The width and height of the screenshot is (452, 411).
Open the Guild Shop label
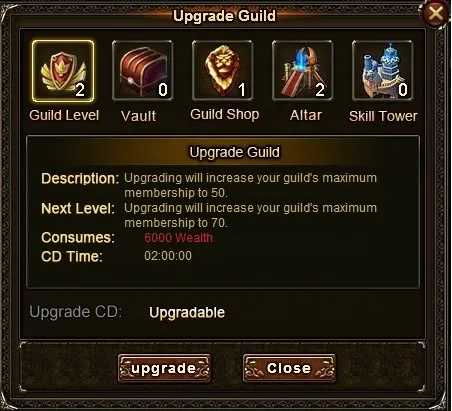[225, 115]
